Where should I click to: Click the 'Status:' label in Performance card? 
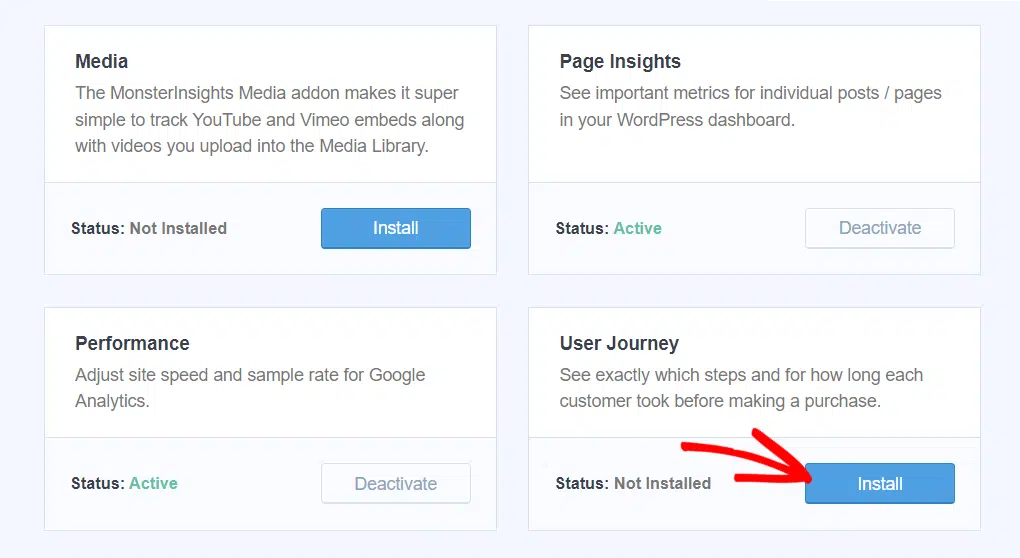point(98,483)
